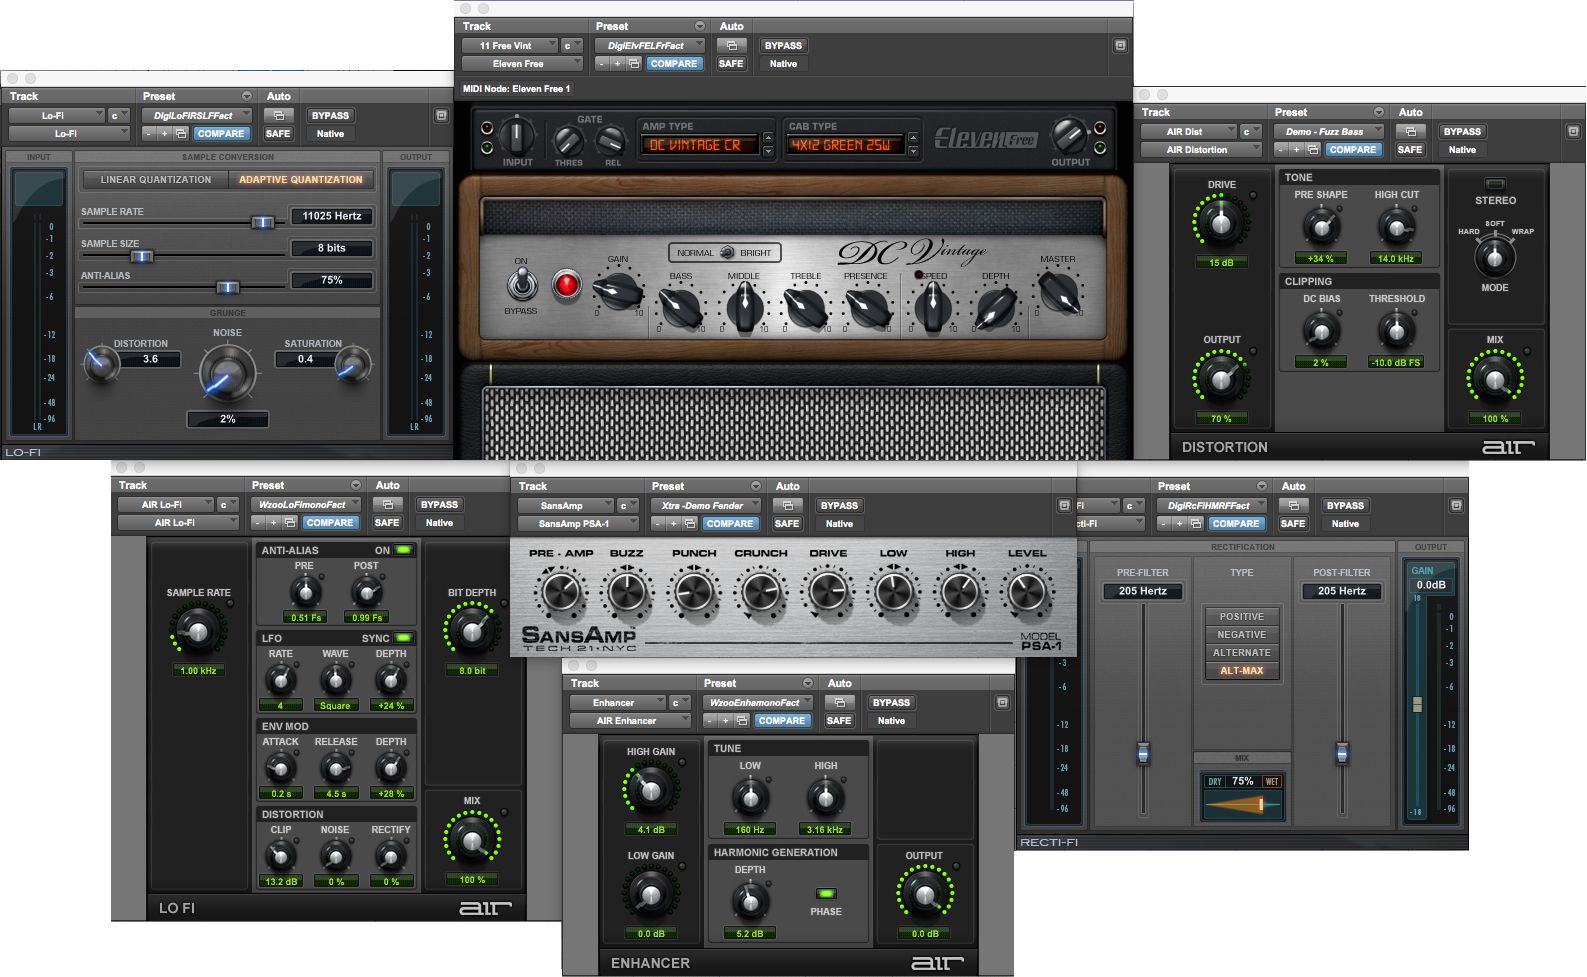Switch to LINEAR QUANTIZATION in Lo-Fi

pos(156,180)
